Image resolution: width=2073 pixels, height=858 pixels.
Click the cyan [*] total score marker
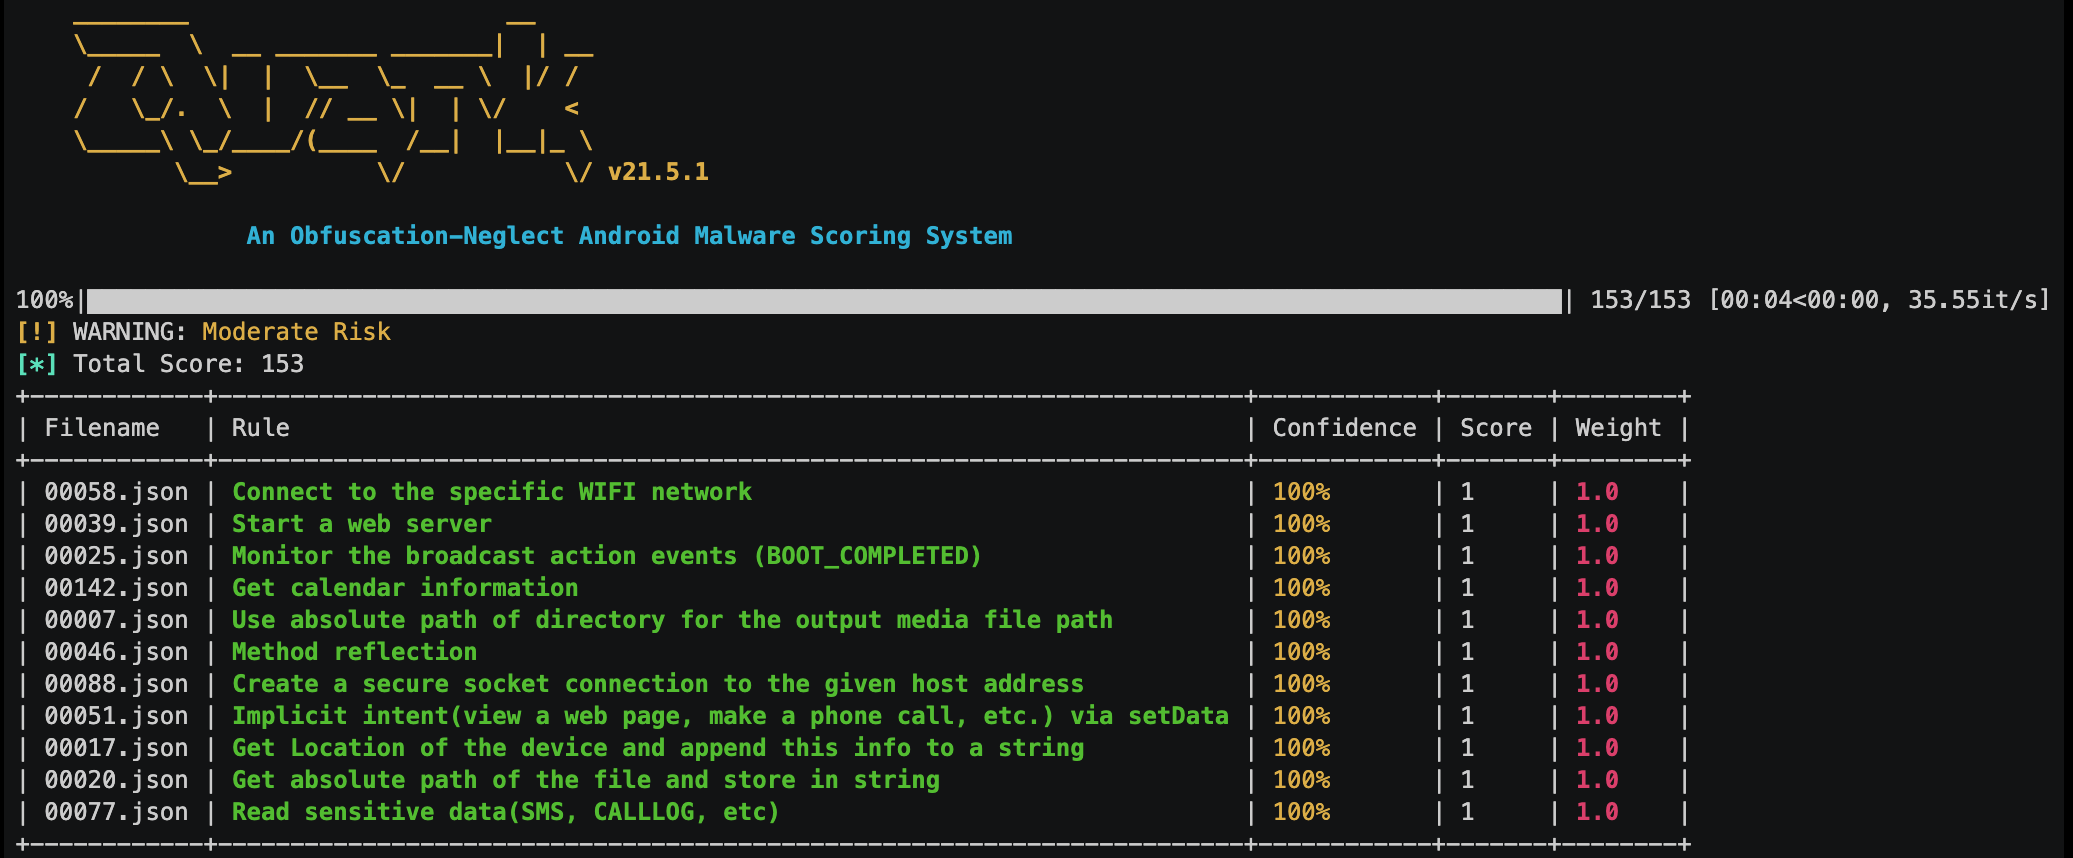(37, 364)
